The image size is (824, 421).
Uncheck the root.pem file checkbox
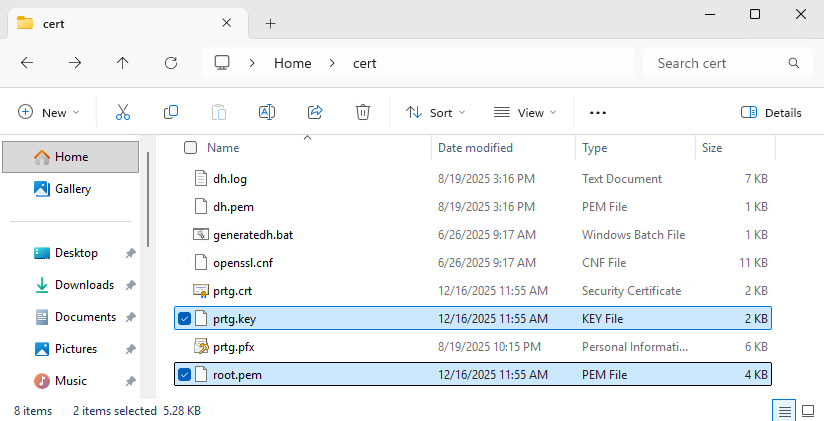tap(185, 375)
